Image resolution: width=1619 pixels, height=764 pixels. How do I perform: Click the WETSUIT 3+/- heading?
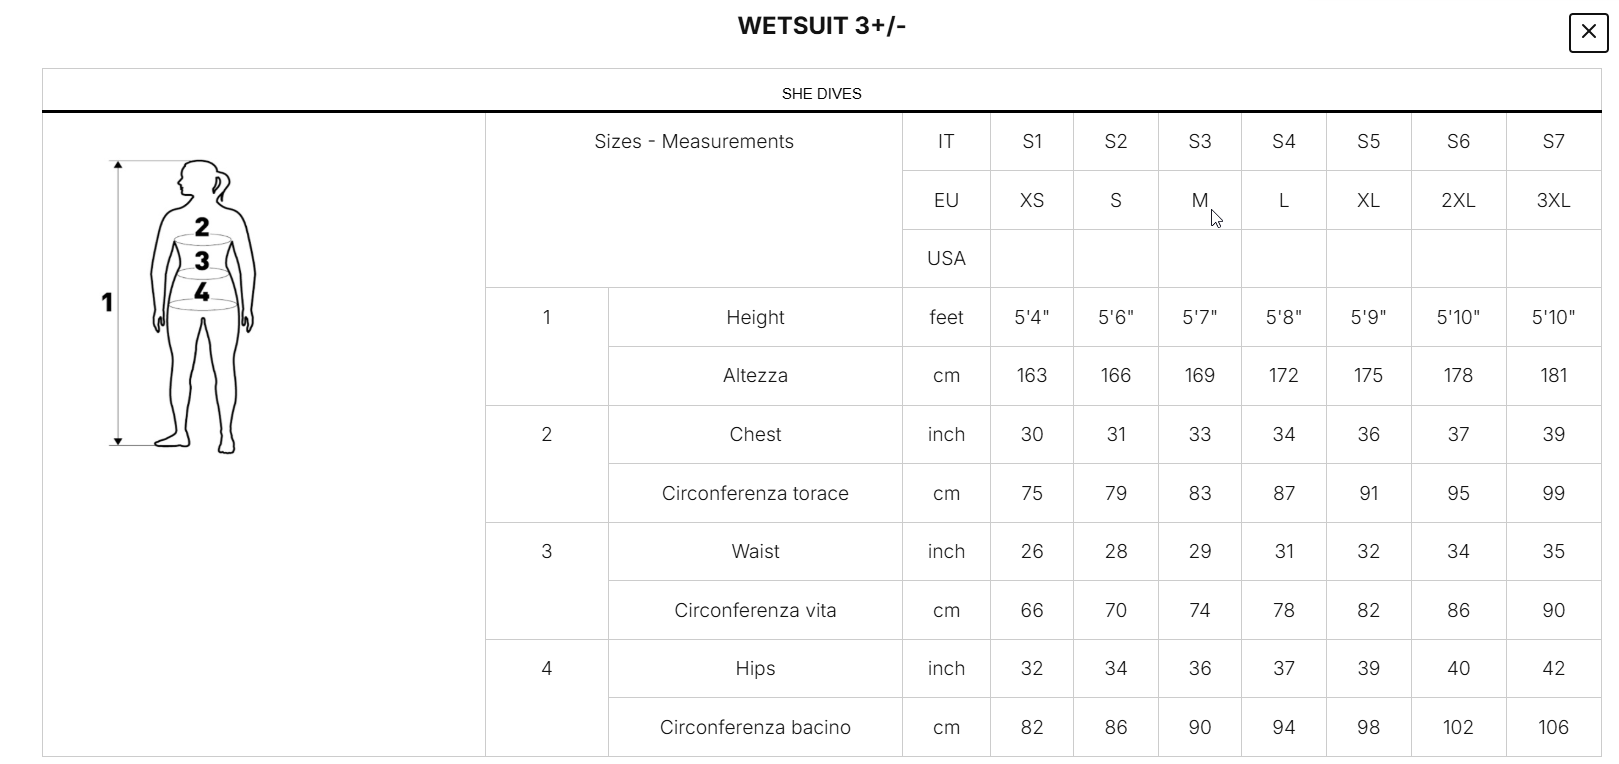tap(821, 26)
